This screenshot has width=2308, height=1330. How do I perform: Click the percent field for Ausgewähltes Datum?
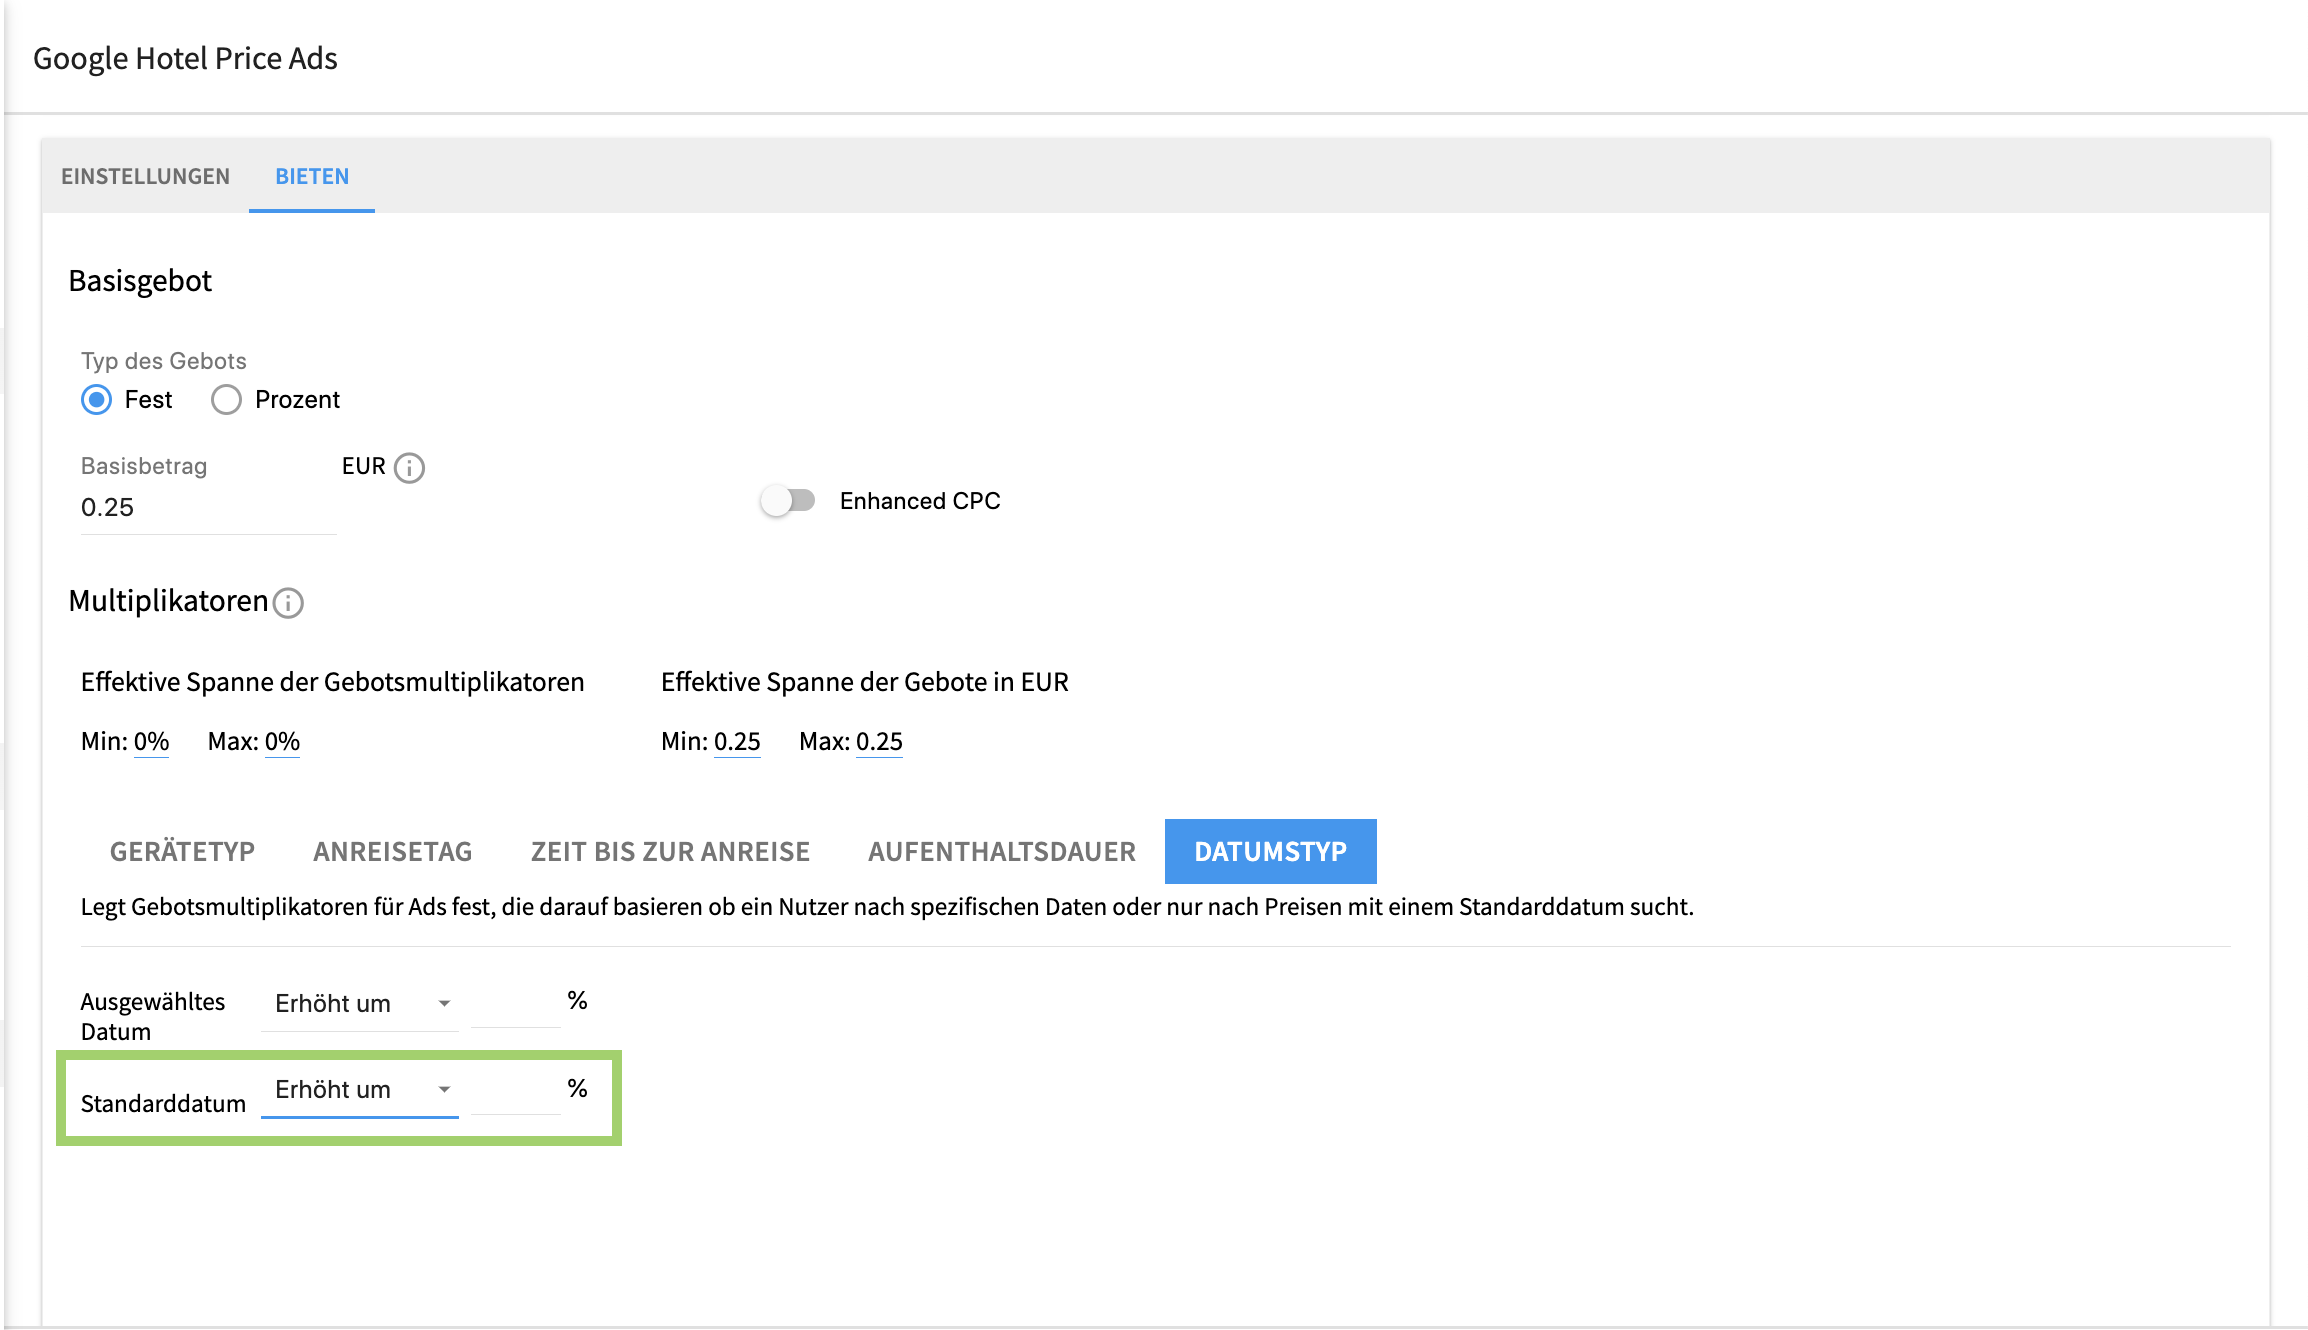[515, 1003]
